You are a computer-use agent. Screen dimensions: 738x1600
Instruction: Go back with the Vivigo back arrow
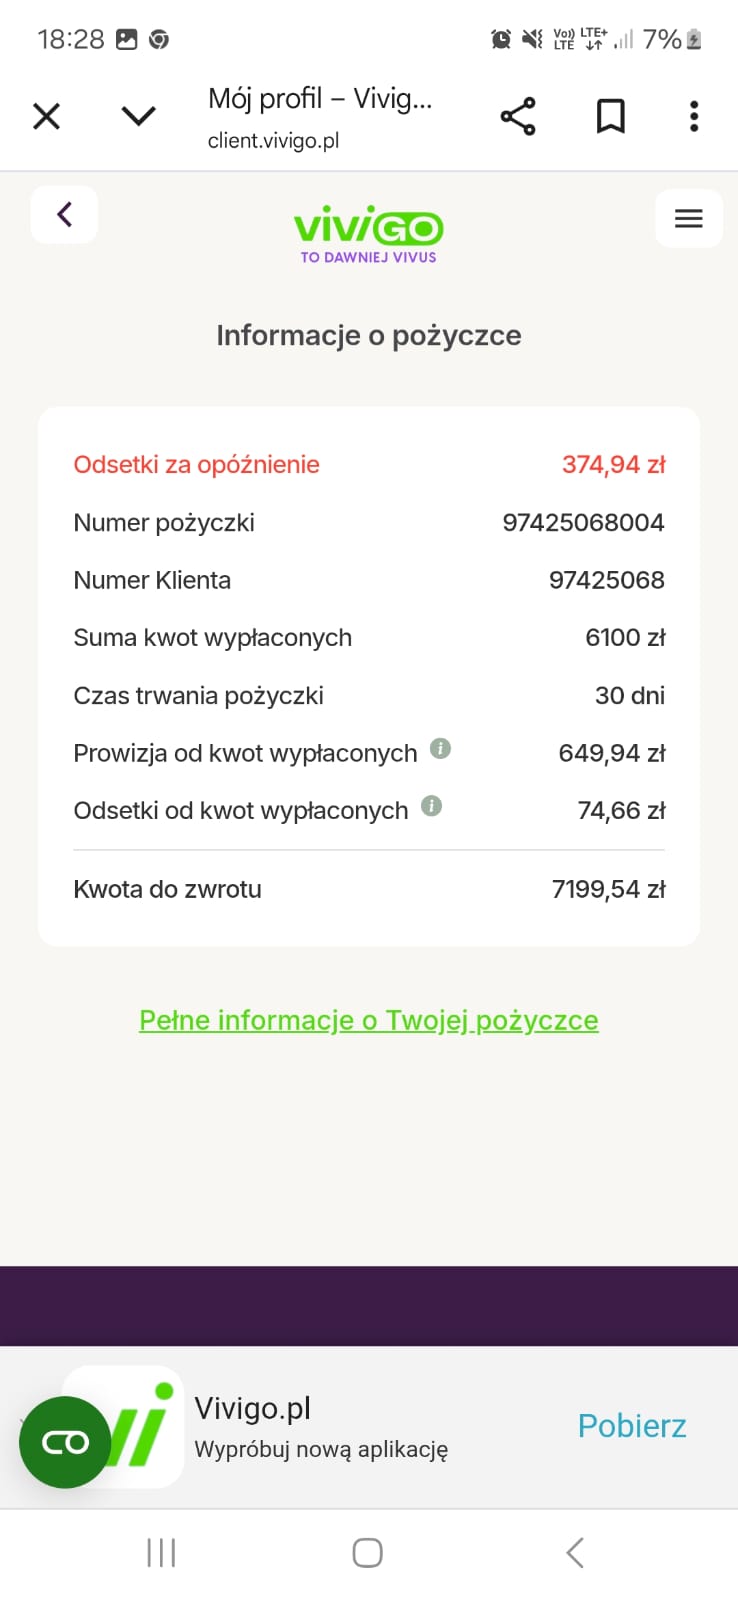(x=65, y=214)
